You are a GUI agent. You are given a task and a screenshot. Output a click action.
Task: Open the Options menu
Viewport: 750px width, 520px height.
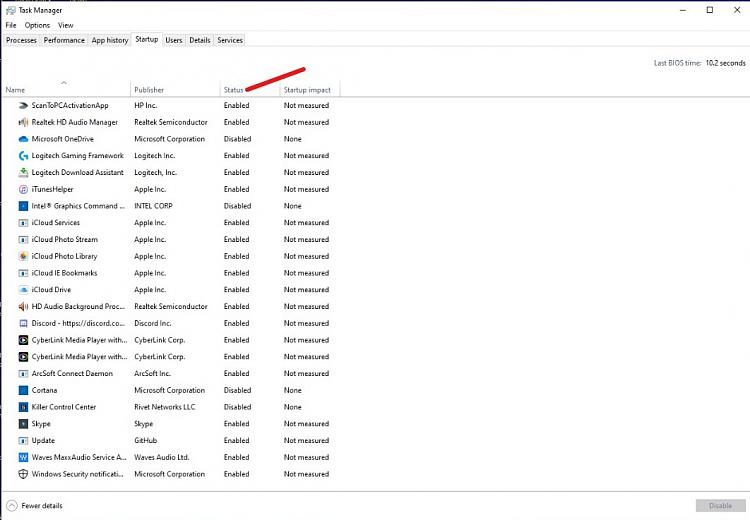(37, 25)
